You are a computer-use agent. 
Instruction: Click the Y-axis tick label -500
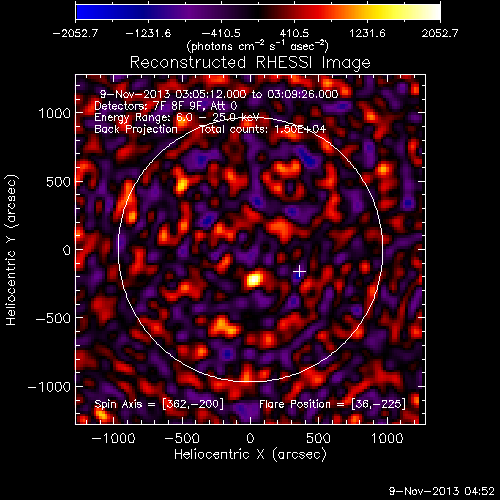[x=53, y=318]
